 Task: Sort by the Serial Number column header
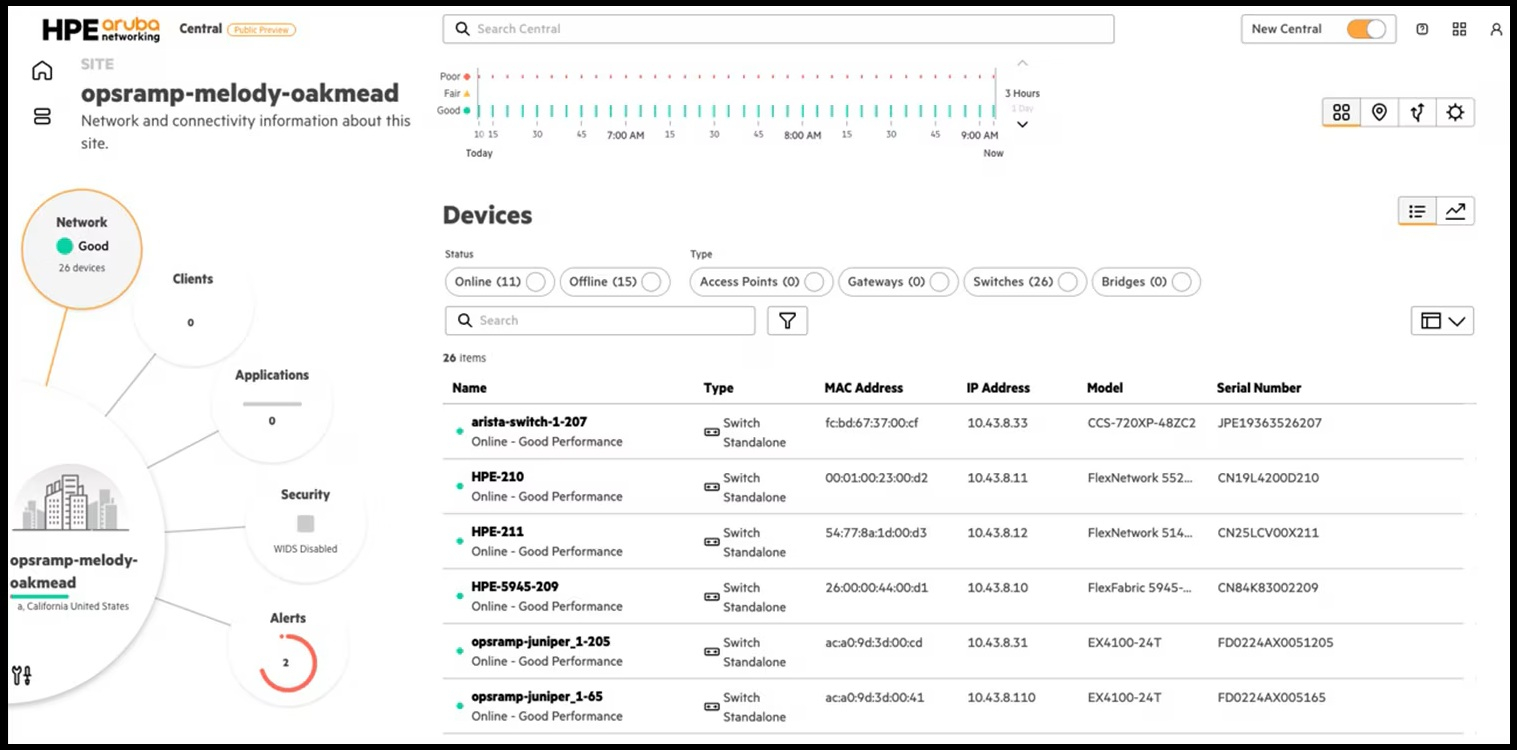pos(1259,388)
